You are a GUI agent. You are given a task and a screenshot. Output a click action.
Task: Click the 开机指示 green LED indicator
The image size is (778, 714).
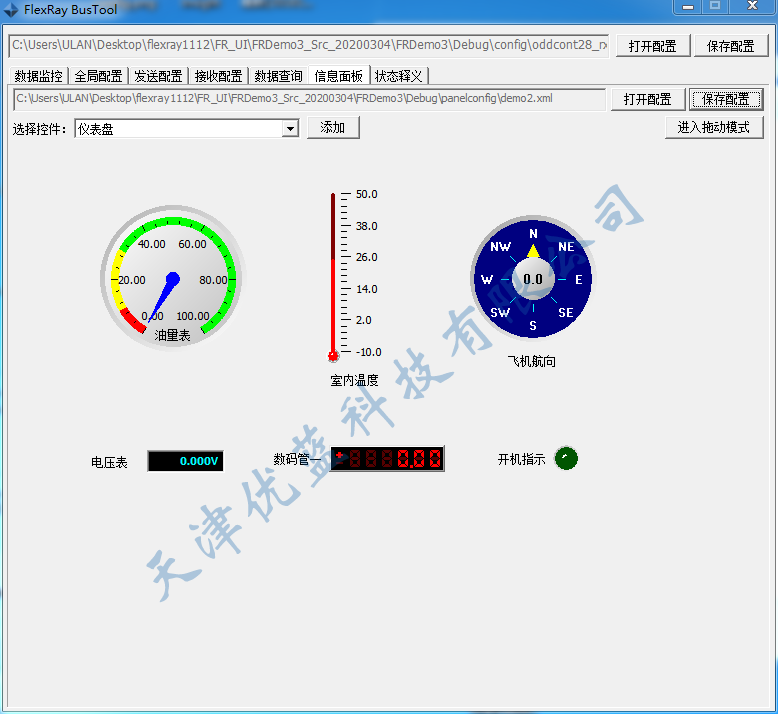point(566,458)
